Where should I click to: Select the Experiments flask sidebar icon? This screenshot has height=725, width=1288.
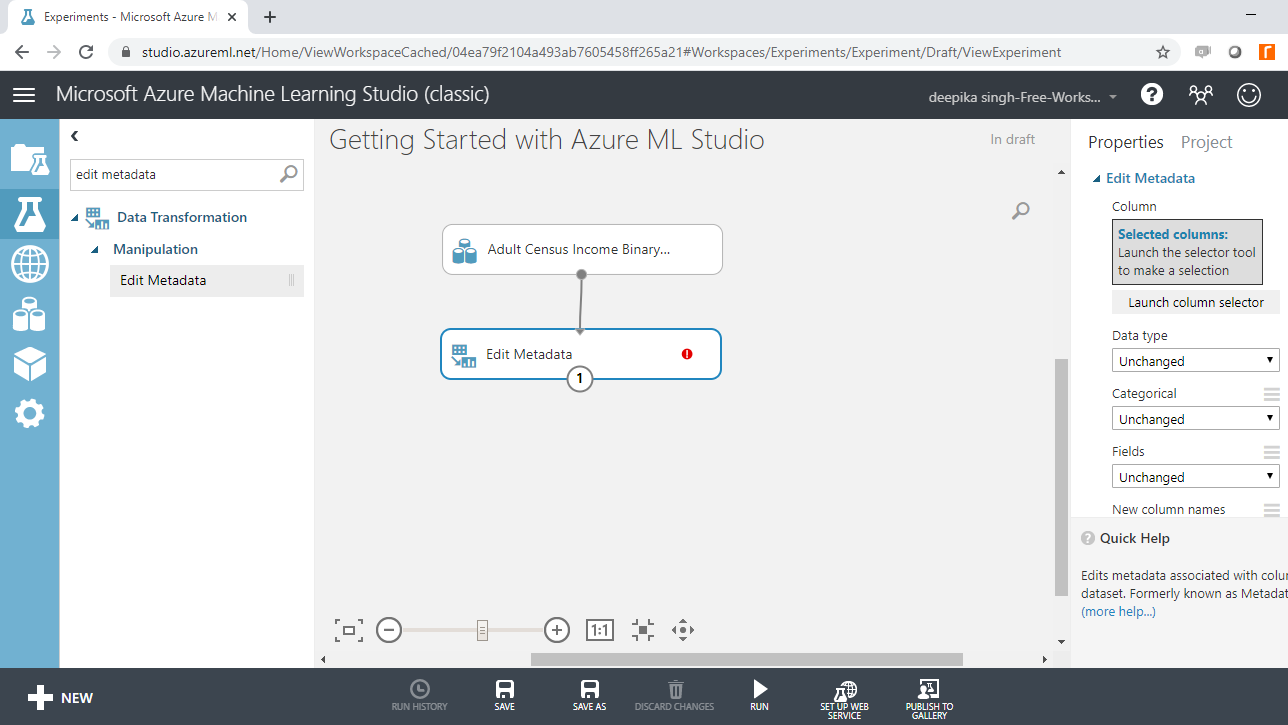pos(29,212)
